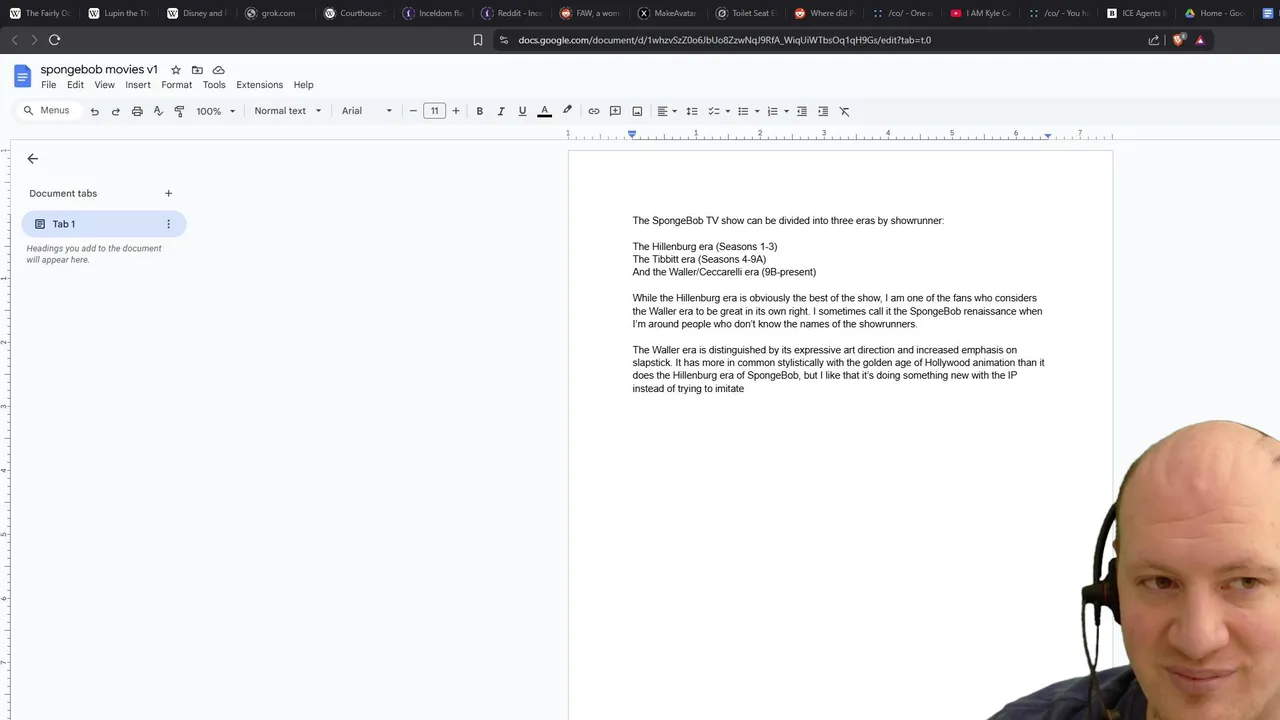The image size is (1280, 720).
Task: Check the cloud save status icon
Action: [x=218, y=70]
